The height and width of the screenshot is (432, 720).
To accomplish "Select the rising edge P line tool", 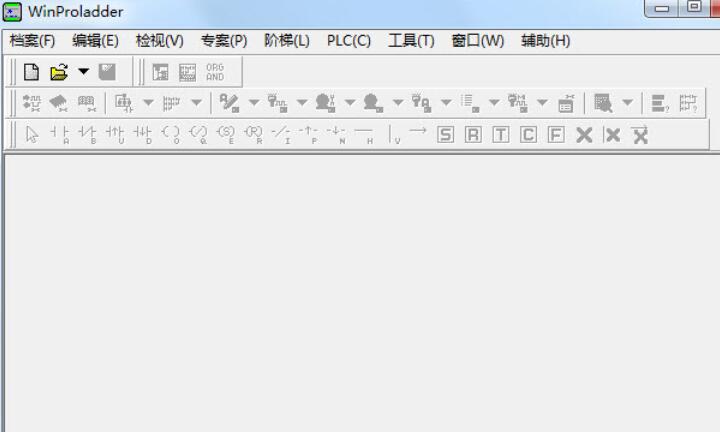I will point(308,135).
